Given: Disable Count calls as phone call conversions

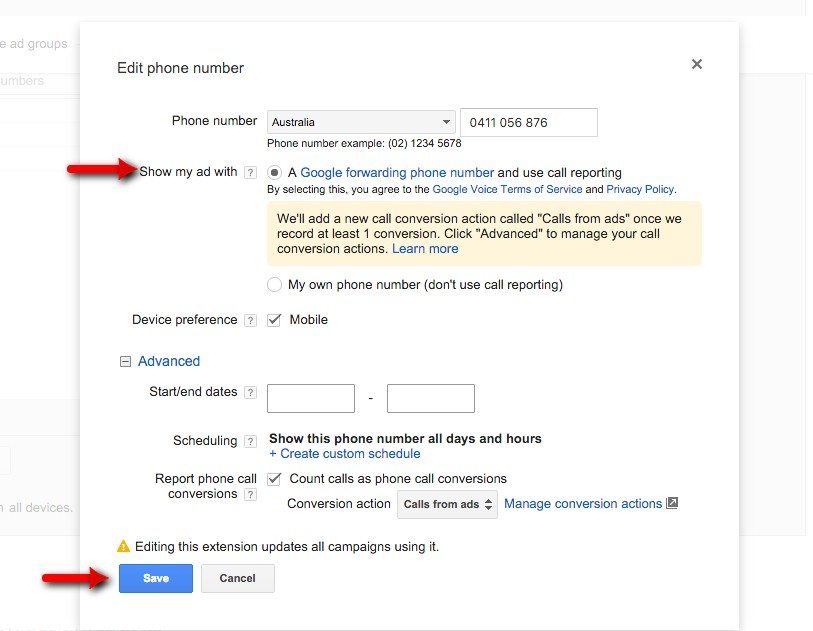Looking at the screenshot, I should 274,478.
